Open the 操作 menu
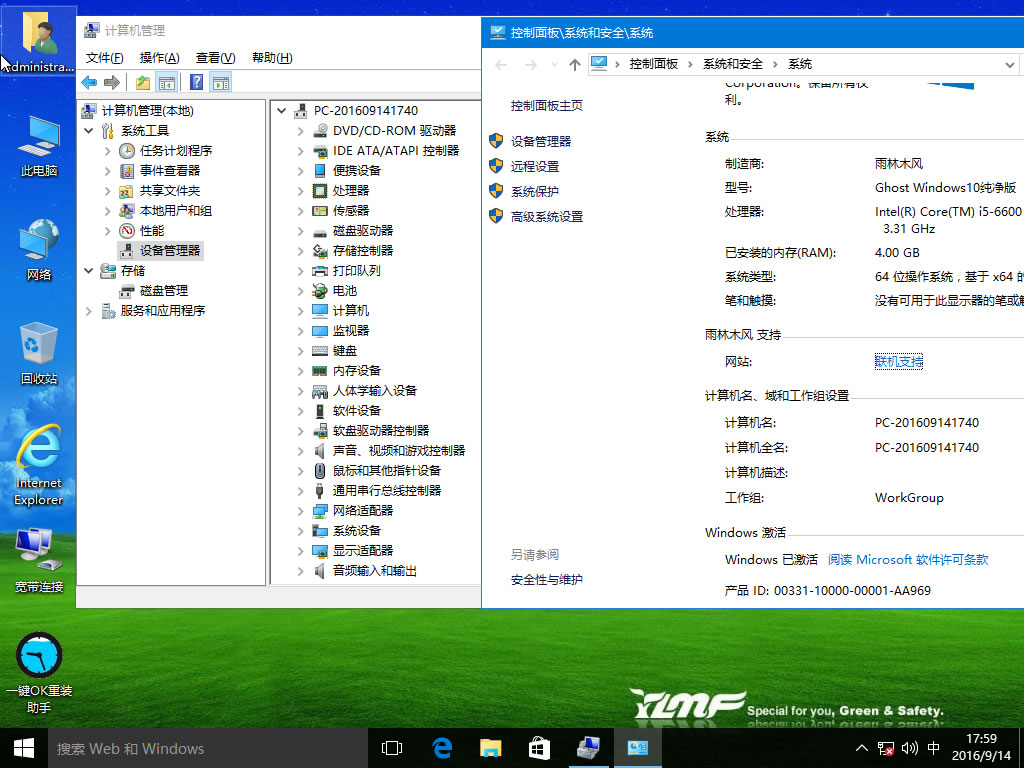This screenshot has height=768, width=1024. (x=158, y=57)
